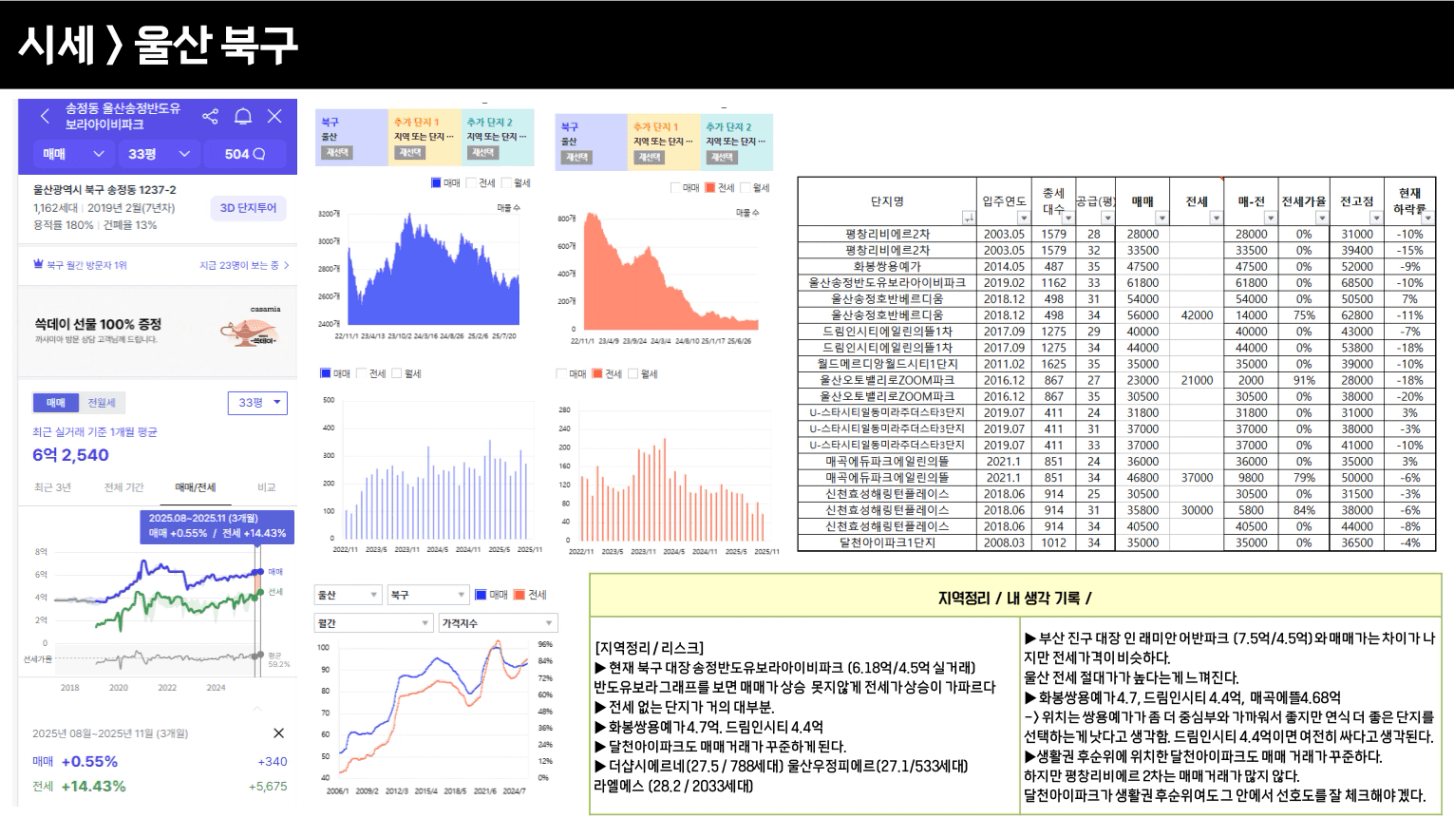This screenshot has height=818, width=1454.
Task: Click the 지역정리 / 내 생각 기록 / header
Action: tap(1014, 598)
